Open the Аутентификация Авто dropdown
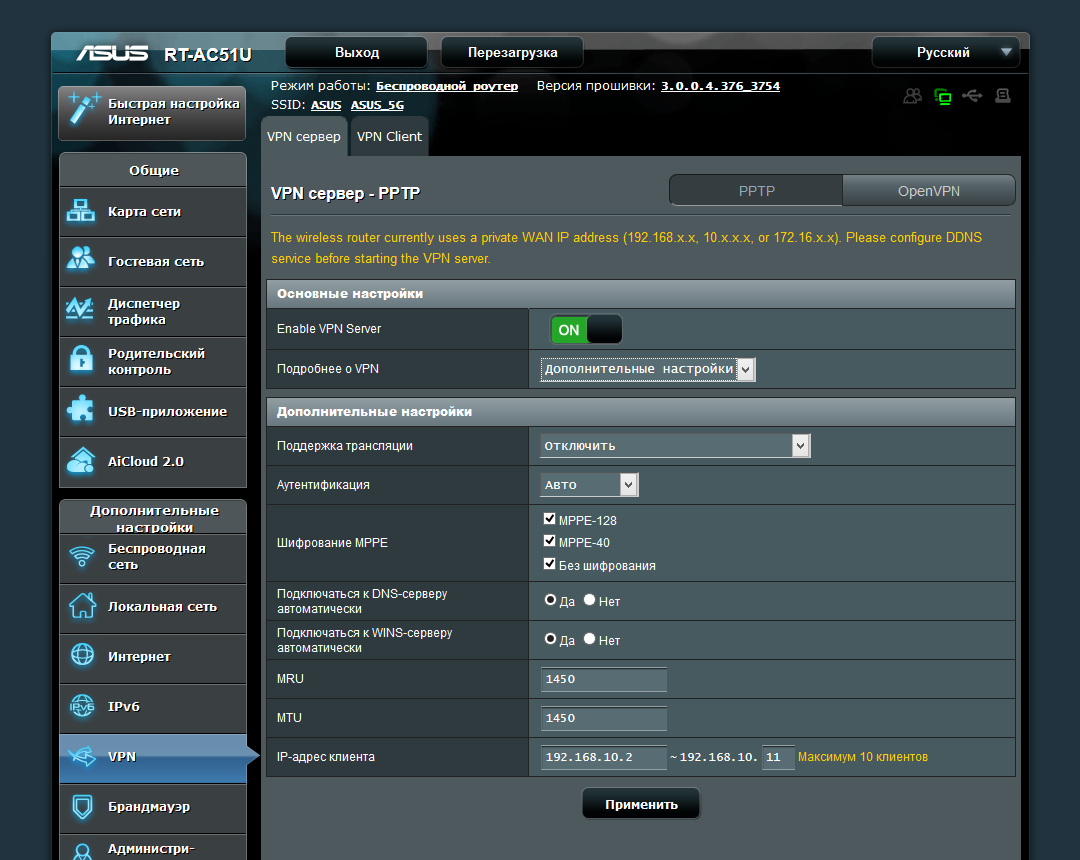Screen dimensions: 1080x860 click(x=589, y=485)
